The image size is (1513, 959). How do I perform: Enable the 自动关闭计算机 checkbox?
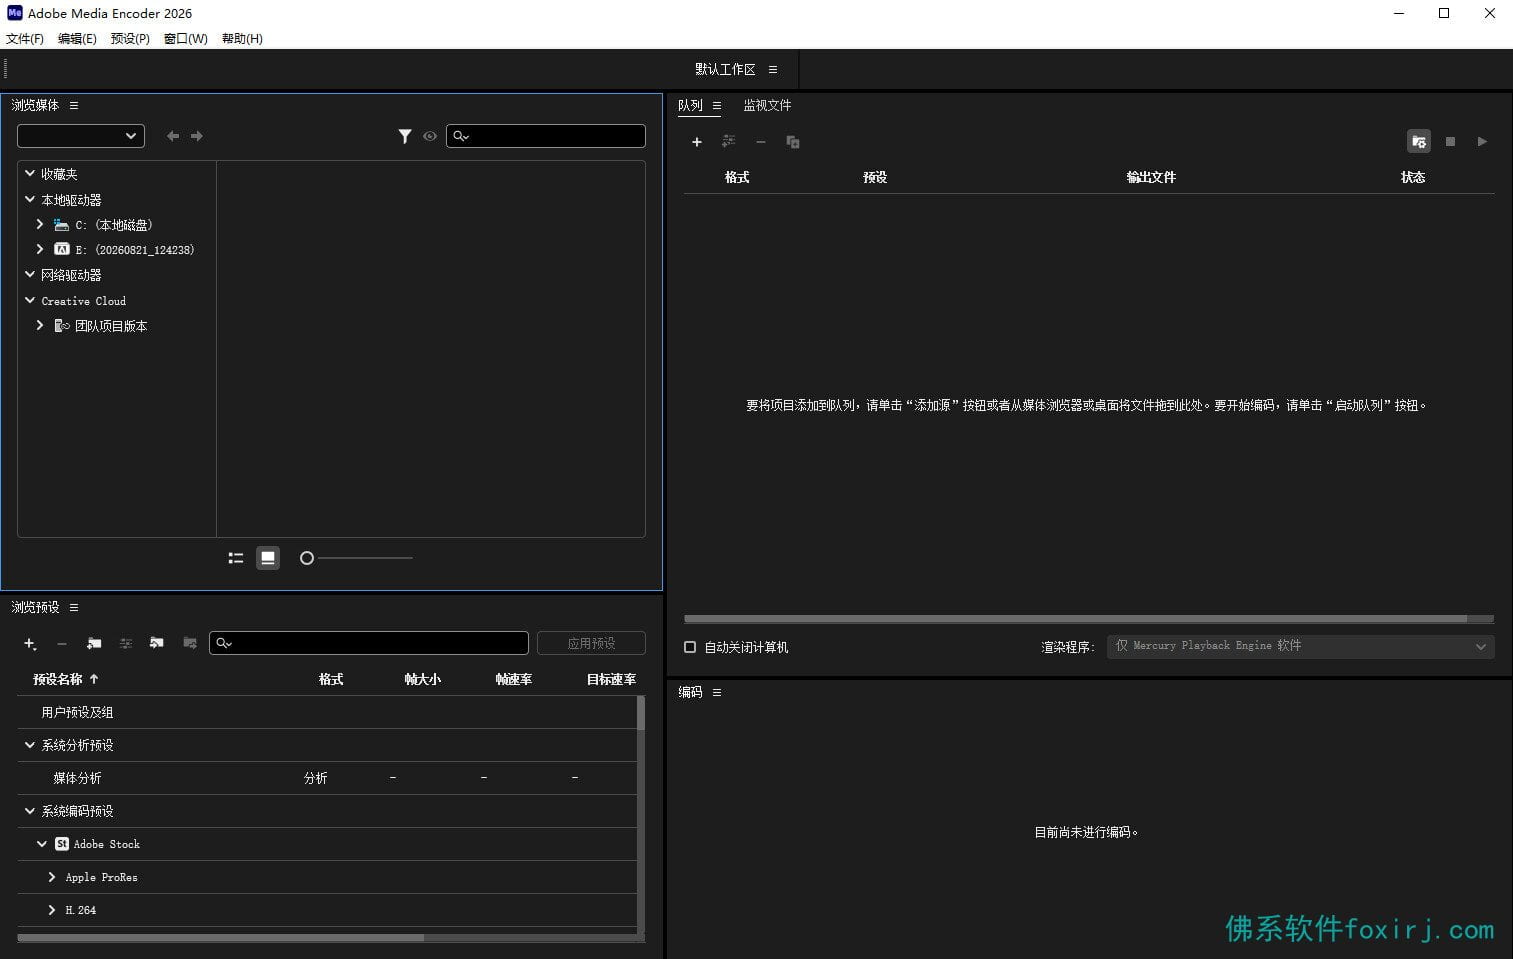tap(690, 647)
